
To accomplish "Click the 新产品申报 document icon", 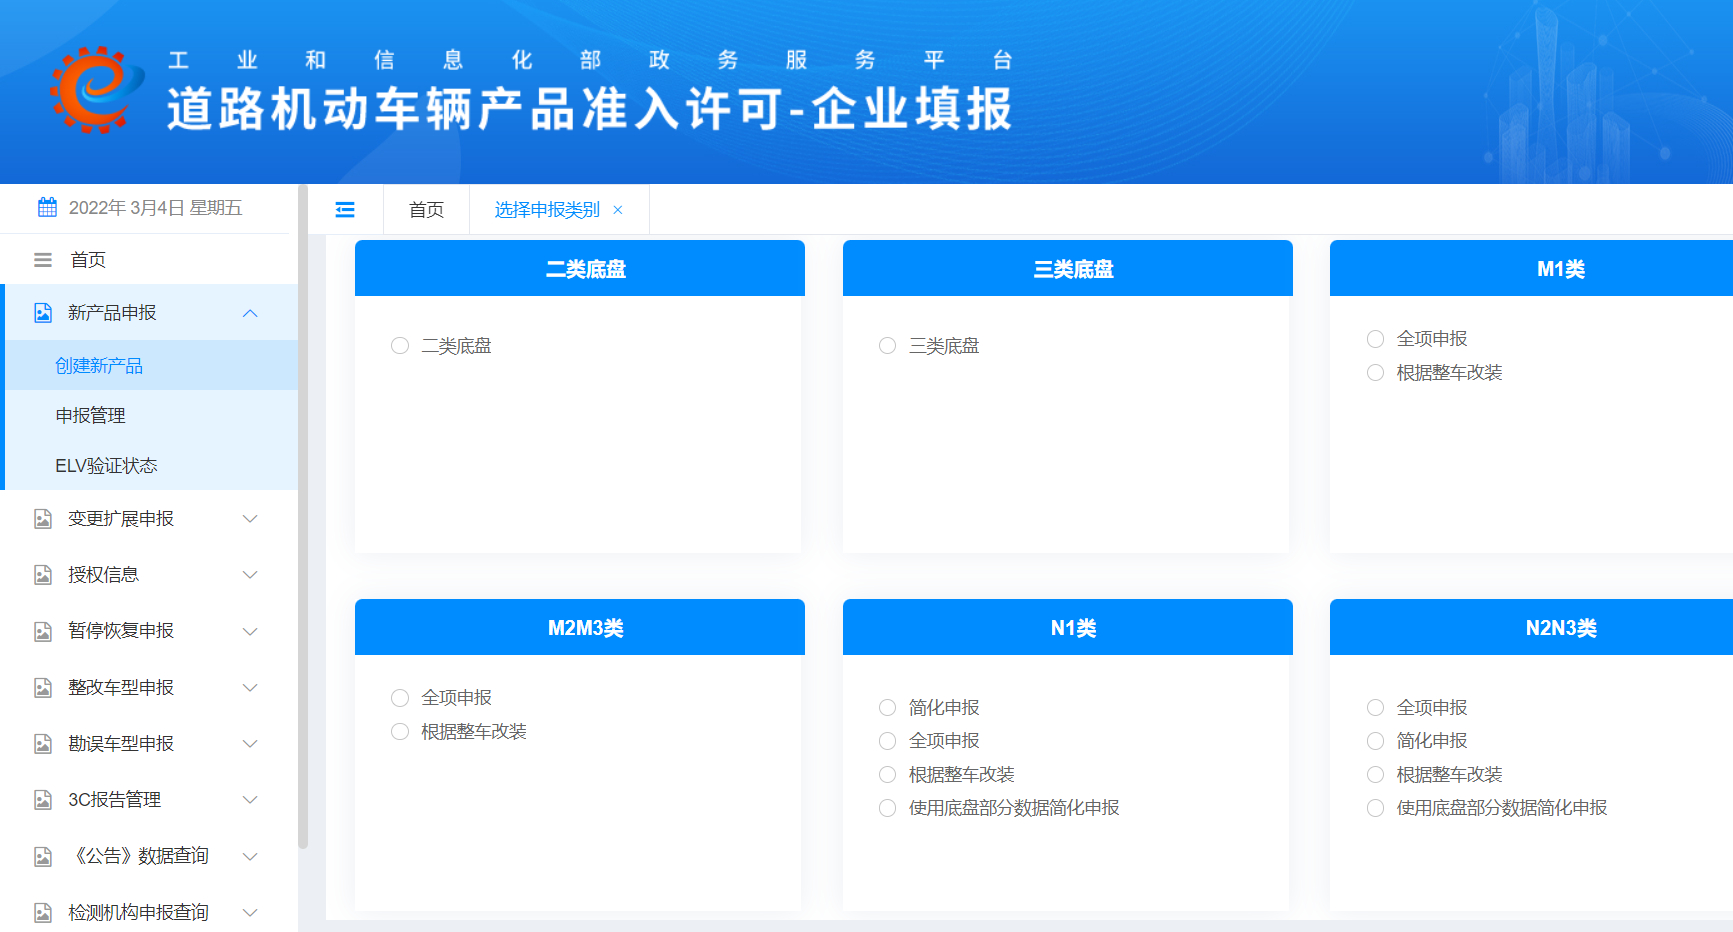I will coord(41,312).
